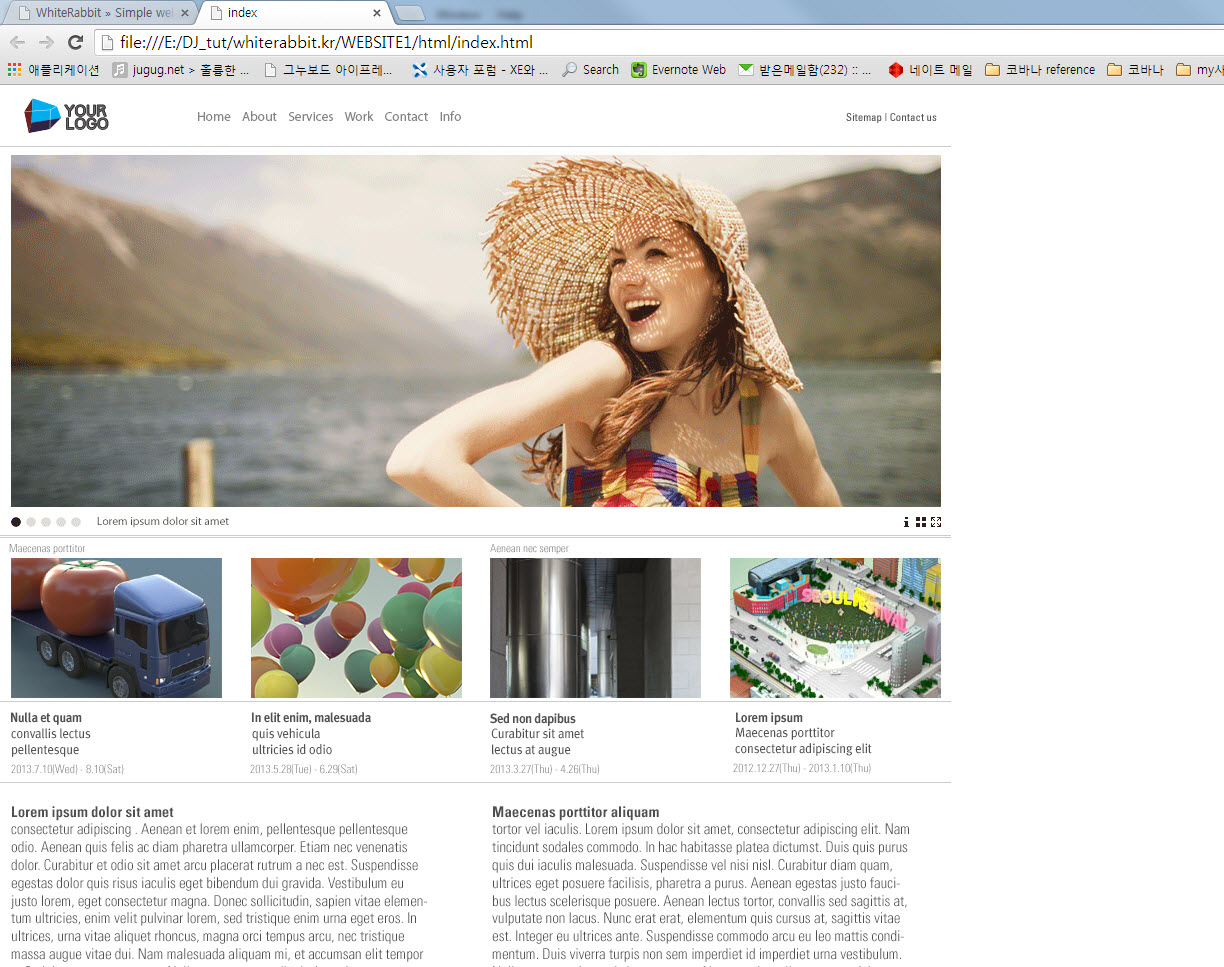
Task: Select the third slide indicator dot
Action: [x=46, y=522]
